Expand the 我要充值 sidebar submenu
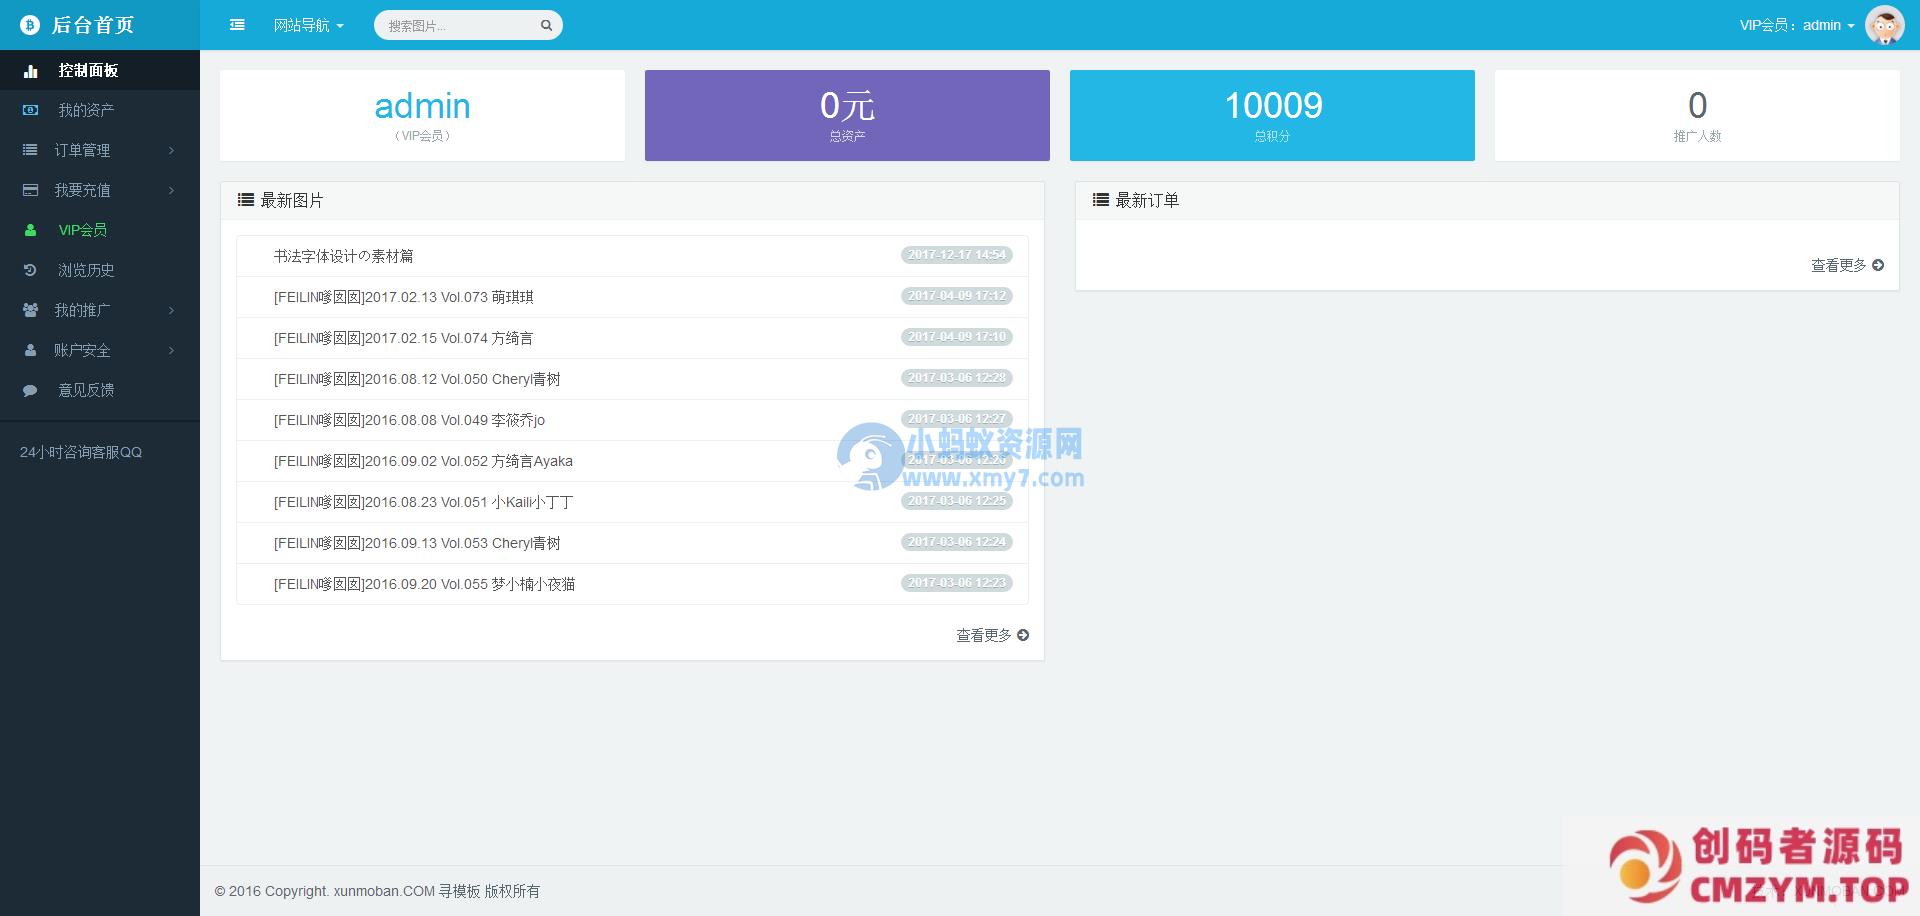Screen dimensions: 1920x916 pos(100,190)
